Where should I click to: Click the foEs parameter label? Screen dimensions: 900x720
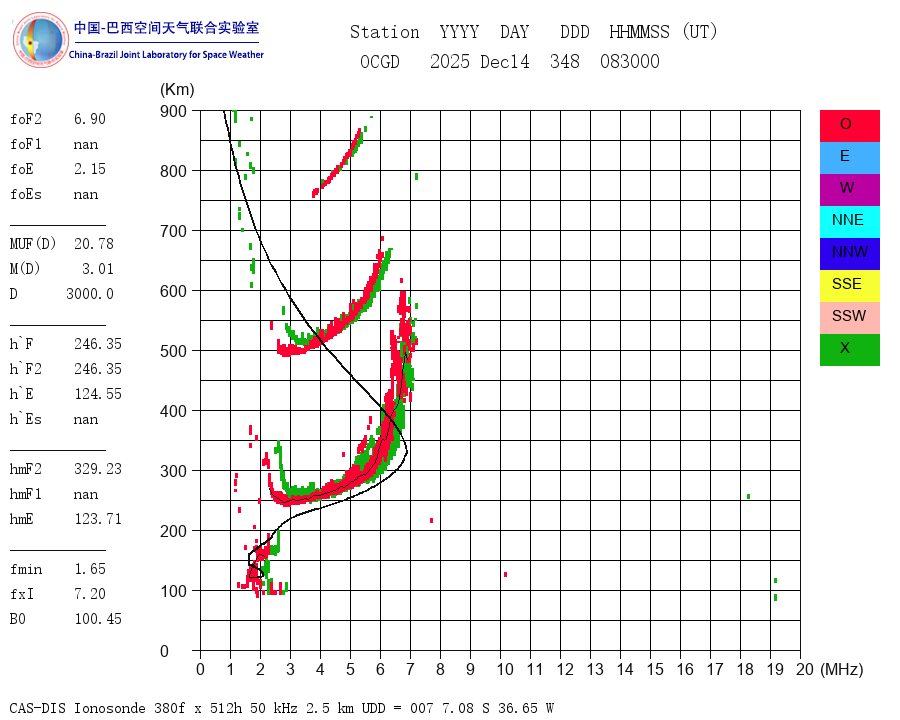(26, 194)
